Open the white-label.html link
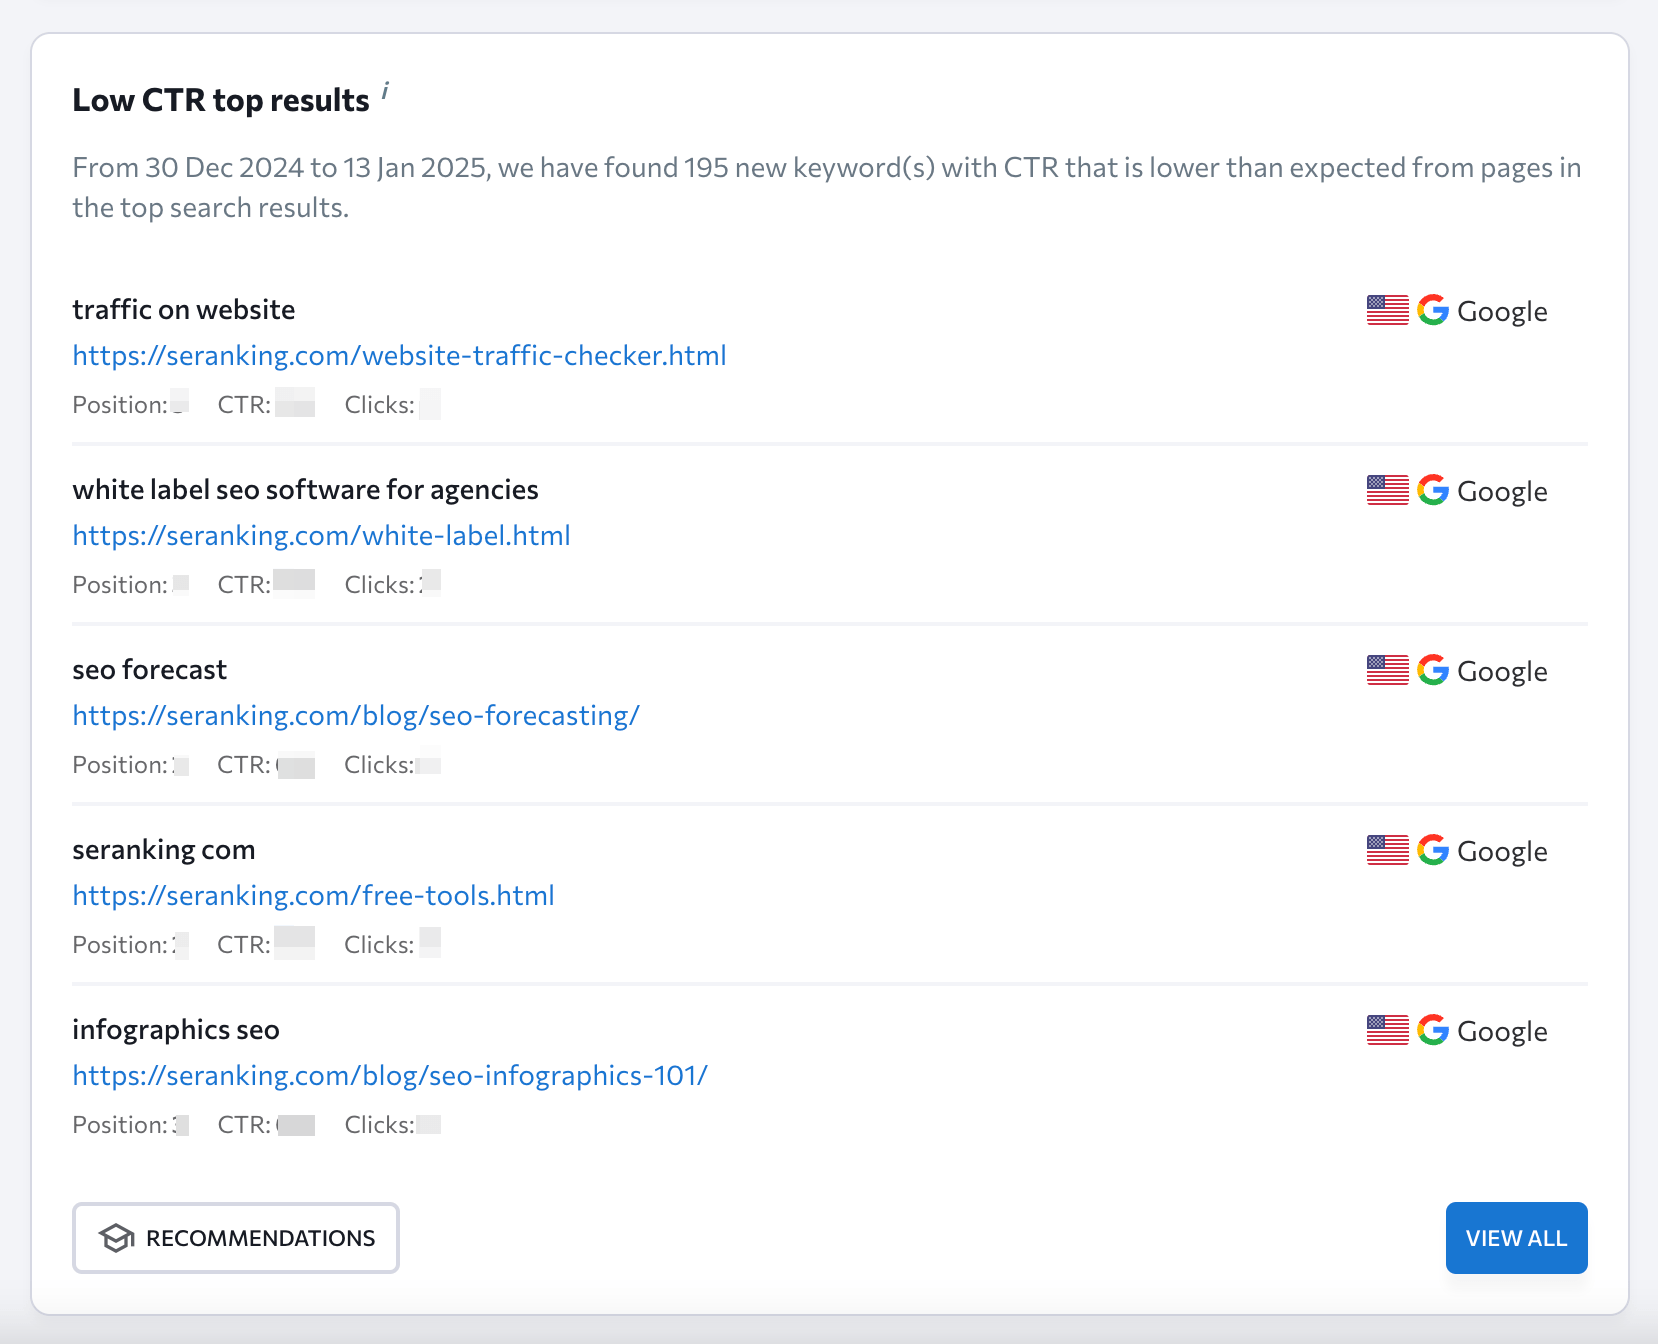The width and height of the screenshot is (1658, 1344). click(321, 536)
